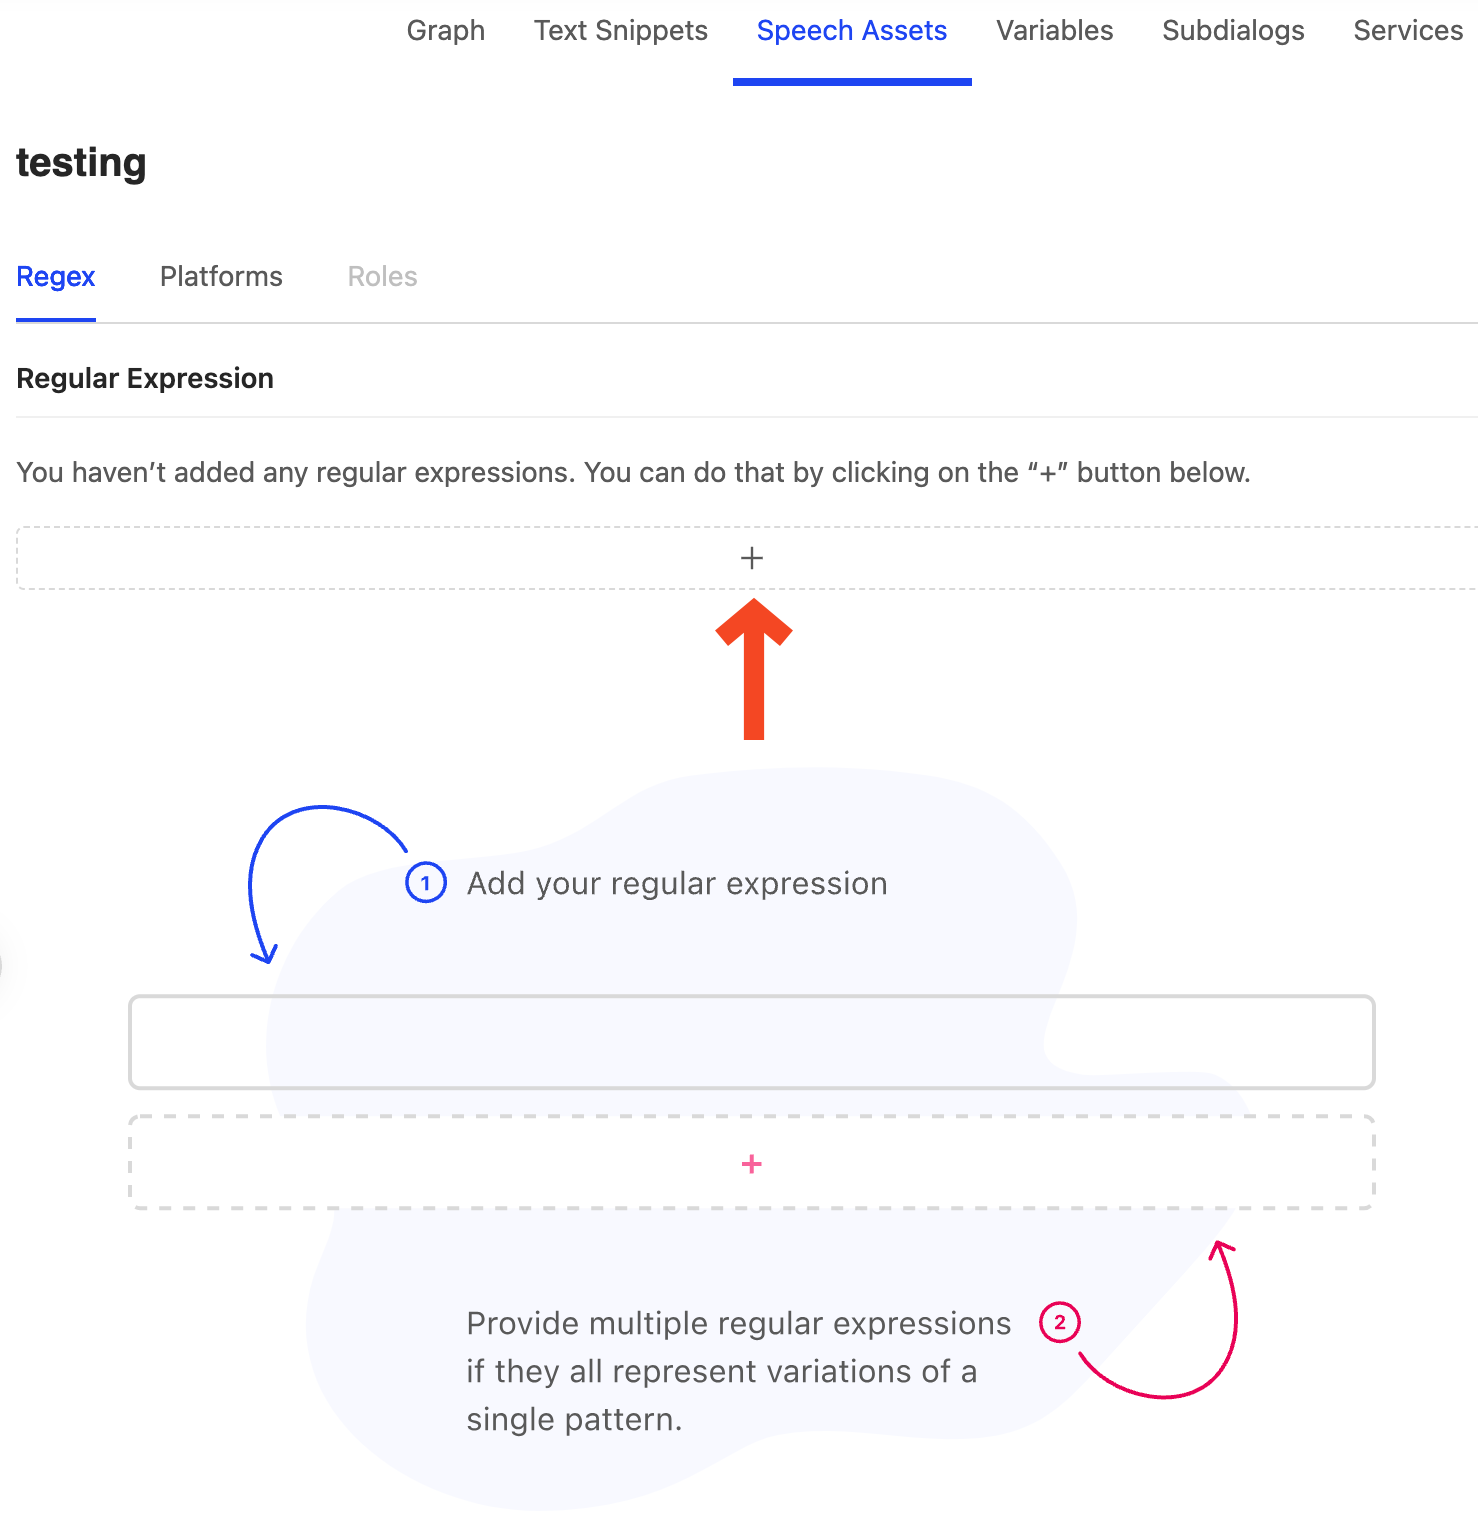
Task: Select the Regex sub-tab
Action: (56, 277)
